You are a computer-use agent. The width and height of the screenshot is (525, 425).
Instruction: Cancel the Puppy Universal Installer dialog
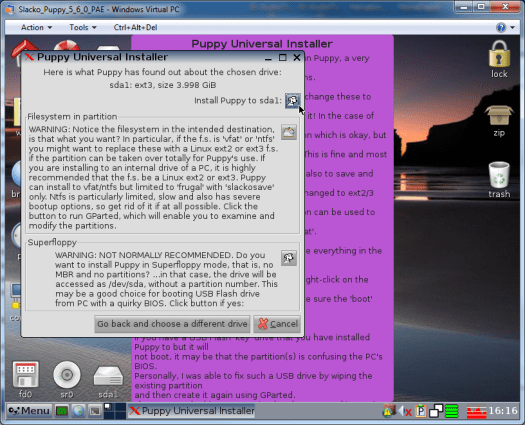[x=277, y=324]
